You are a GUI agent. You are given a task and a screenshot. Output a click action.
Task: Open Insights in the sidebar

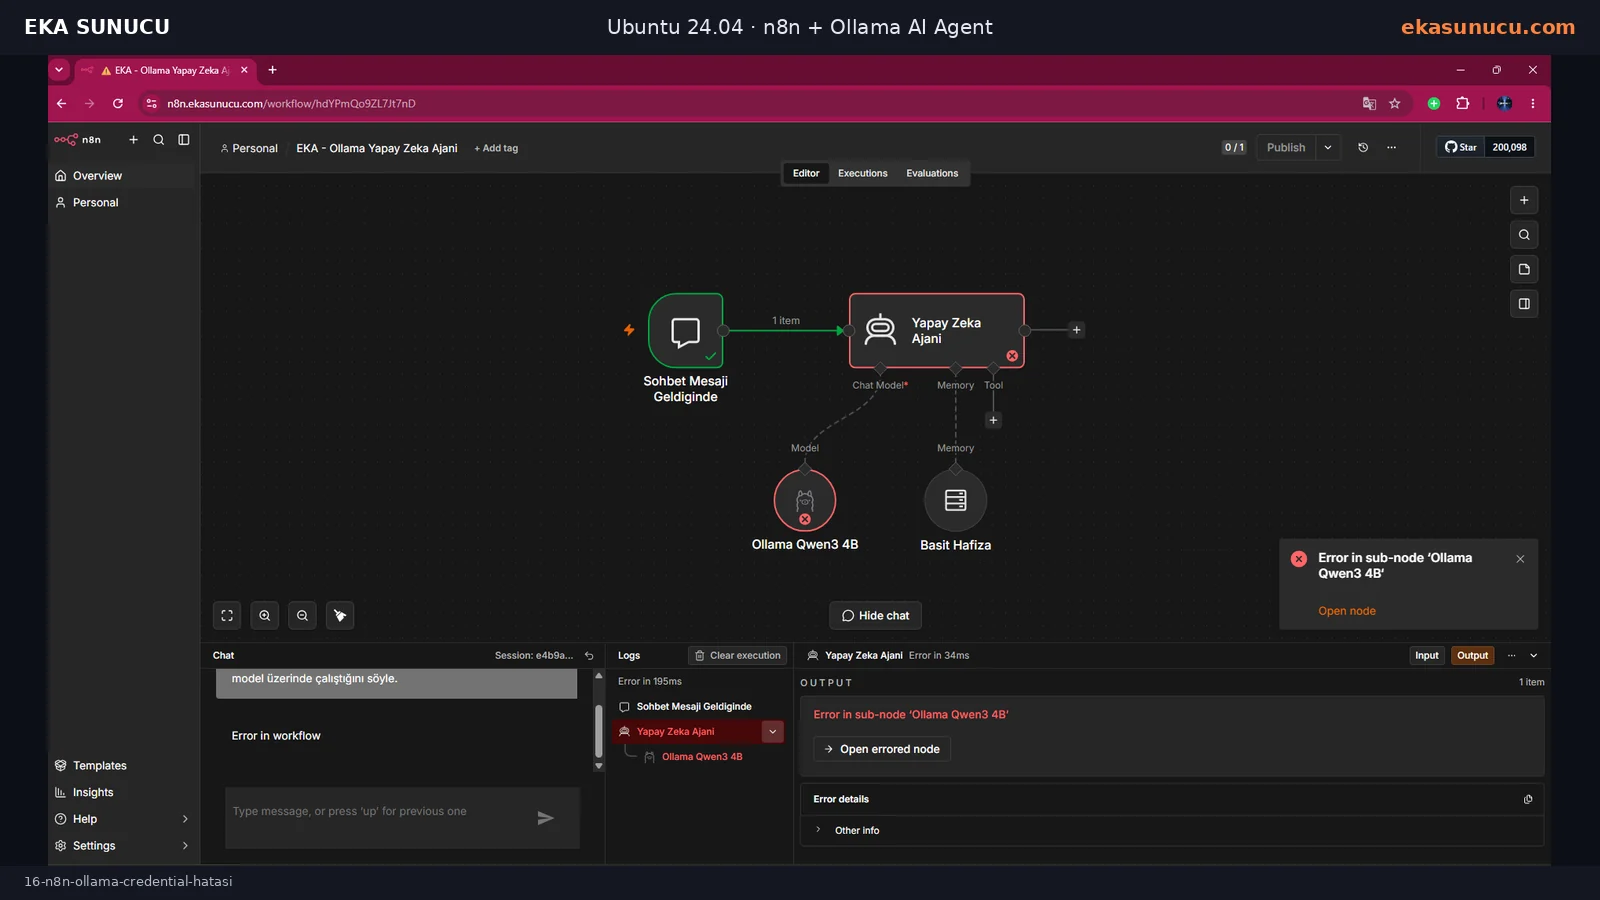coord(122,793)
